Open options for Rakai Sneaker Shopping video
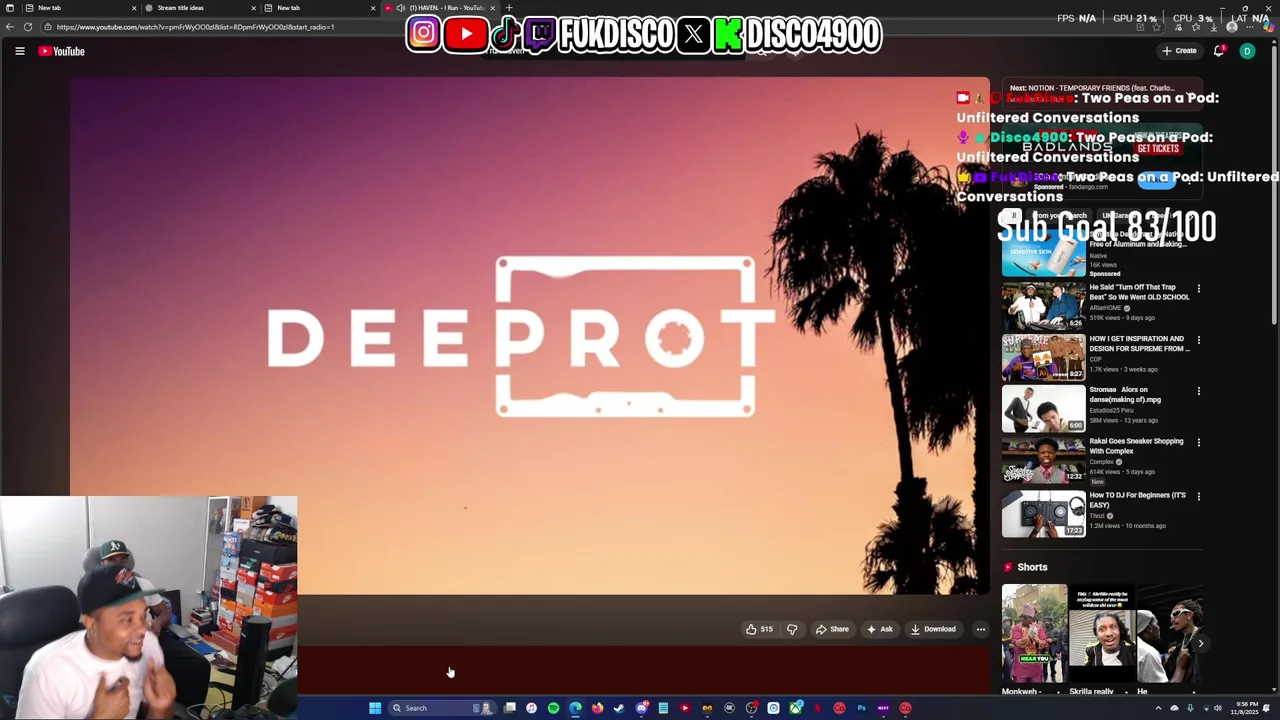 tap(1199, 442)
